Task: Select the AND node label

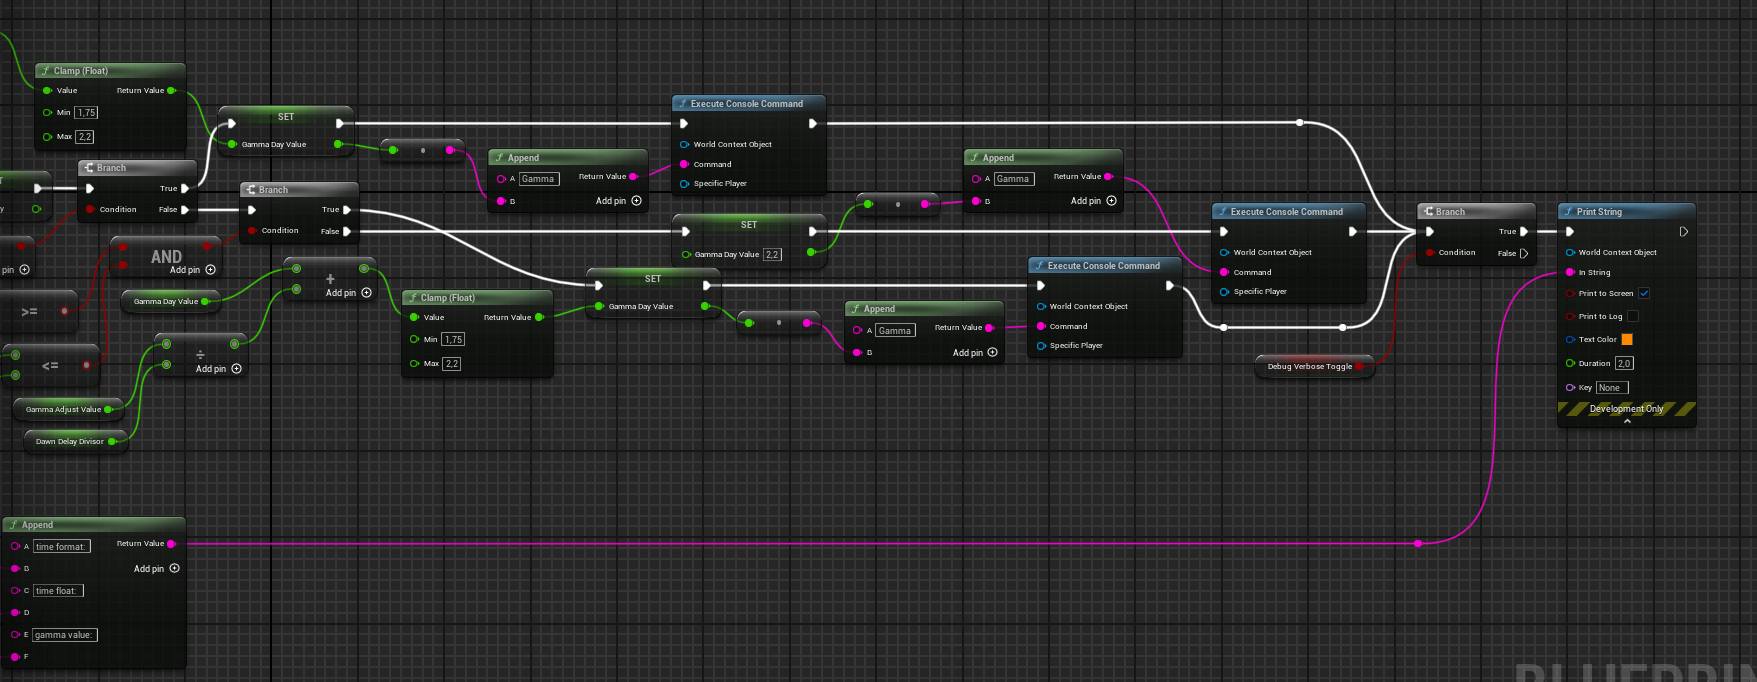Action: 166,257
